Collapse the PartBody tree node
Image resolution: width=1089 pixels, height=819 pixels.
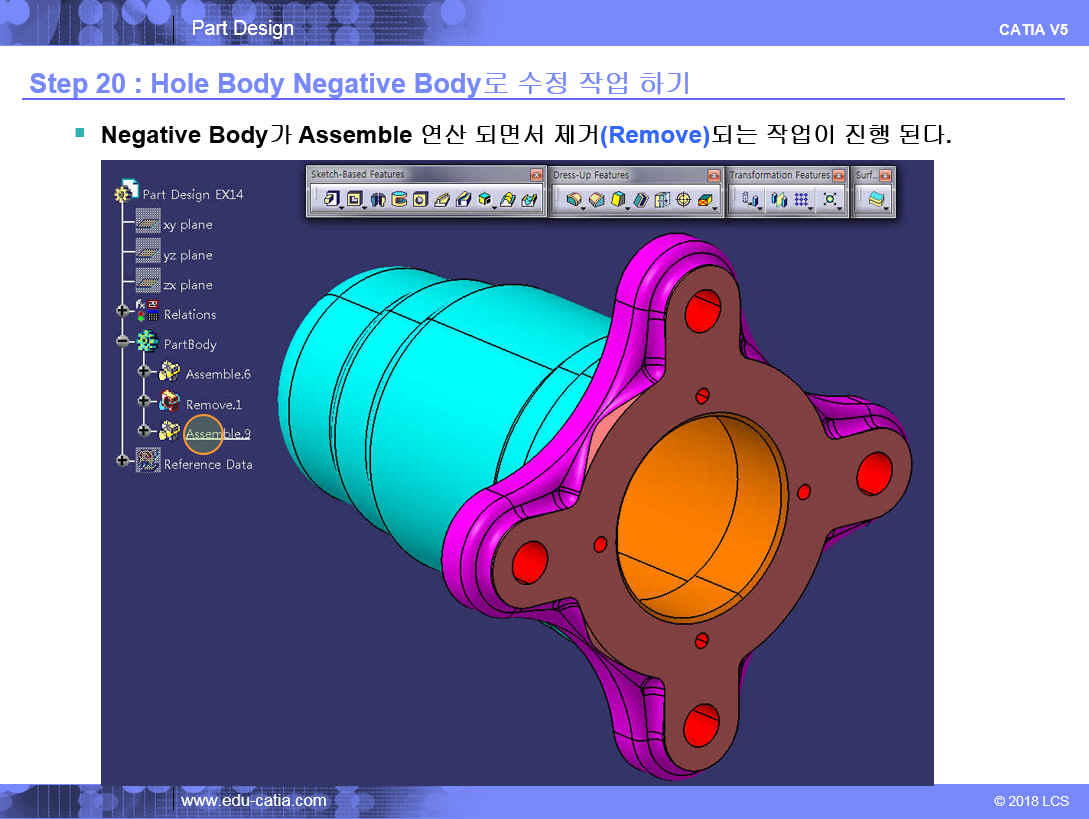coord(124,344)
